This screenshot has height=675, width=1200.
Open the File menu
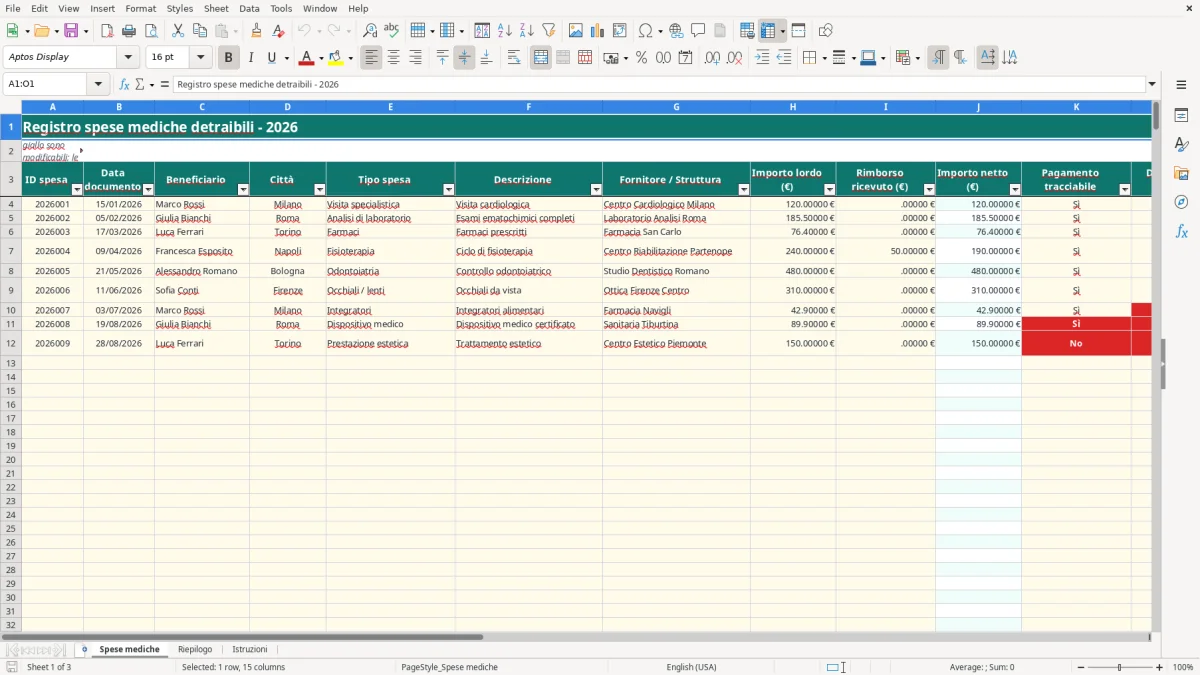pyautogui.click(x=13, y=8)
